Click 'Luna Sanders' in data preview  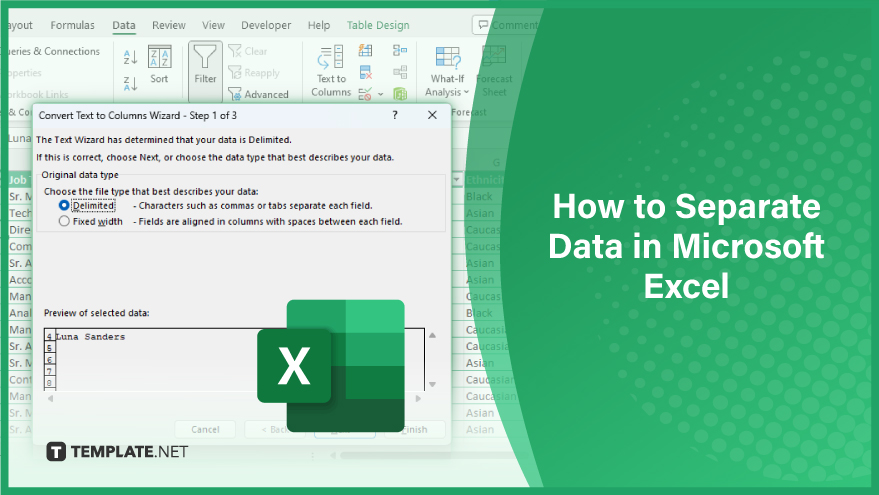click(90, 337)
